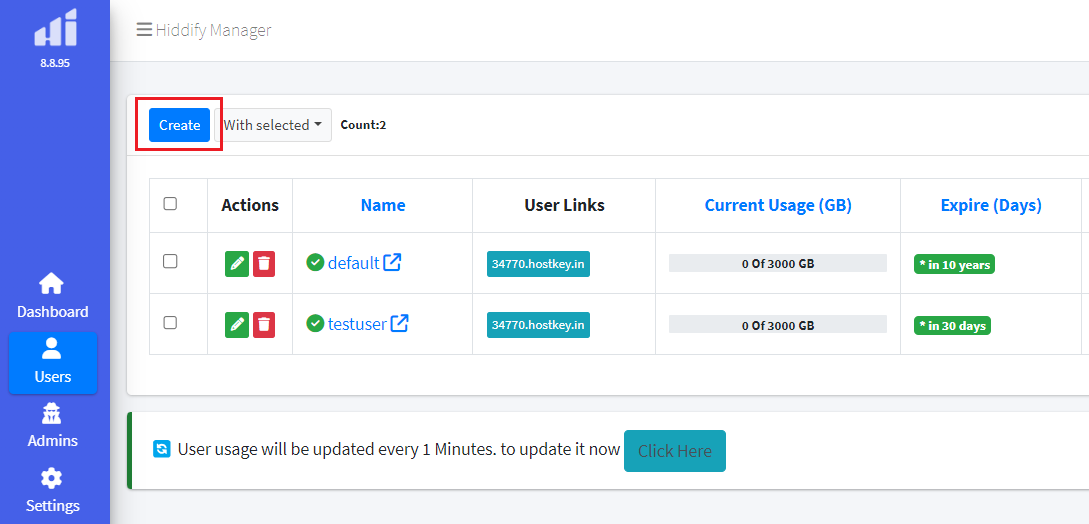Image resolution: width=1089 pixels, height=524 pixels.
Task: Toggle the hamburger menu icon
Action: (144, 30)
